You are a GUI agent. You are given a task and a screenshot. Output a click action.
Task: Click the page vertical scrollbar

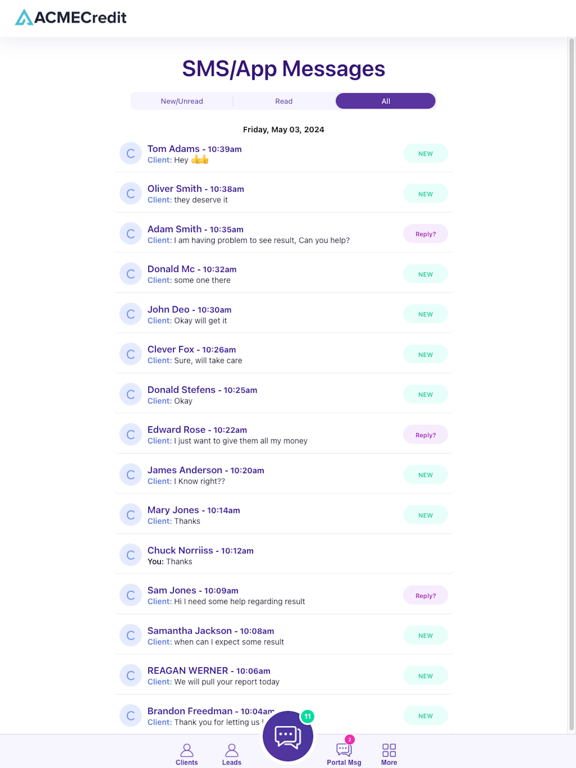pyautogui.click(x=571, y=384)
